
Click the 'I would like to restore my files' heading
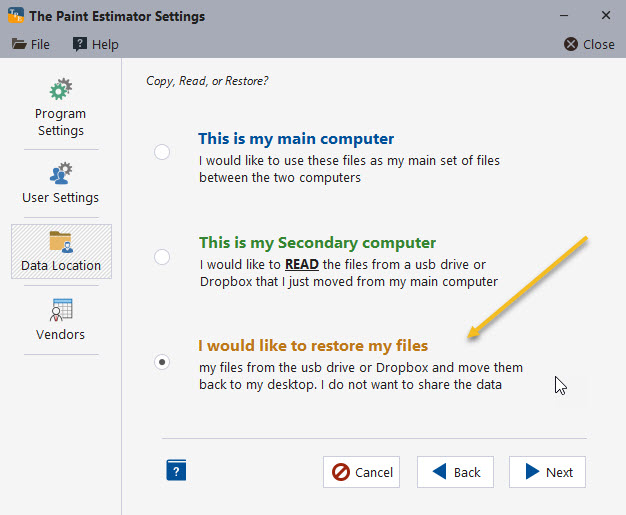[x=313, y=346]
